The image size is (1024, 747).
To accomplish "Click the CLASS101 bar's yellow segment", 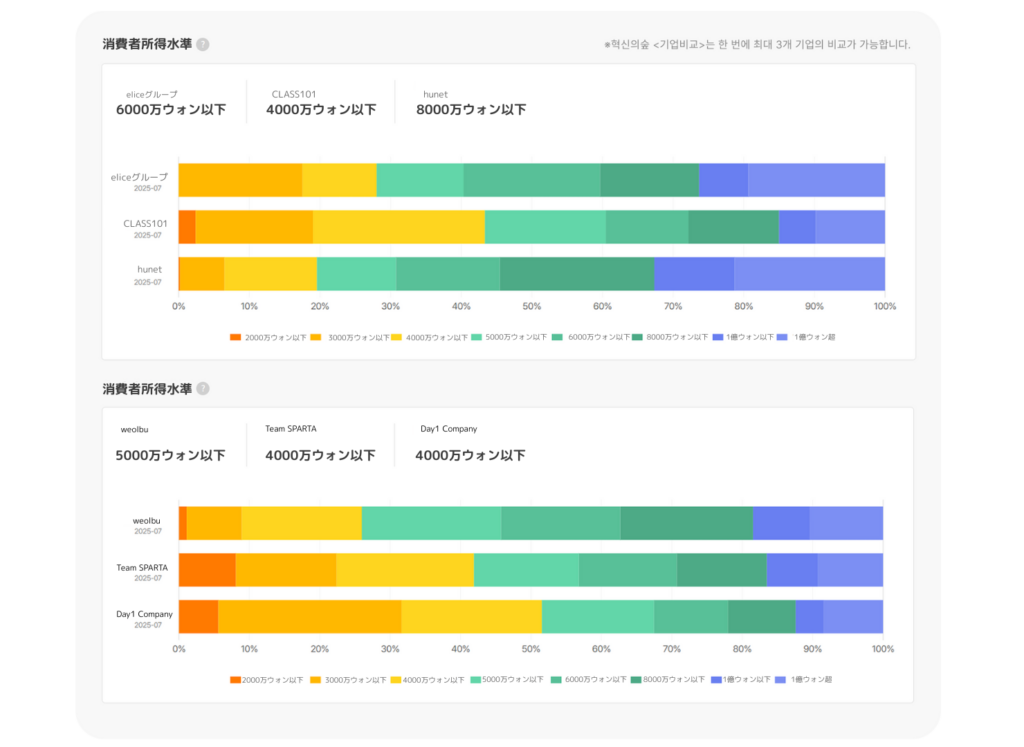I will pyautogui.click(x=398, y=227).
